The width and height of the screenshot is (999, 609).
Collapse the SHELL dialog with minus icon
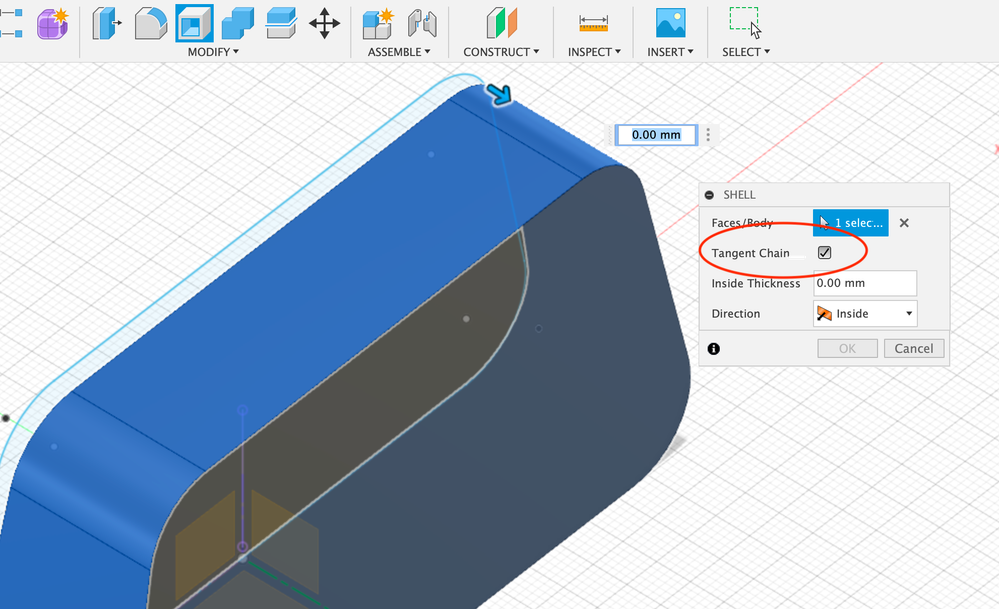[x=709, y=195]
